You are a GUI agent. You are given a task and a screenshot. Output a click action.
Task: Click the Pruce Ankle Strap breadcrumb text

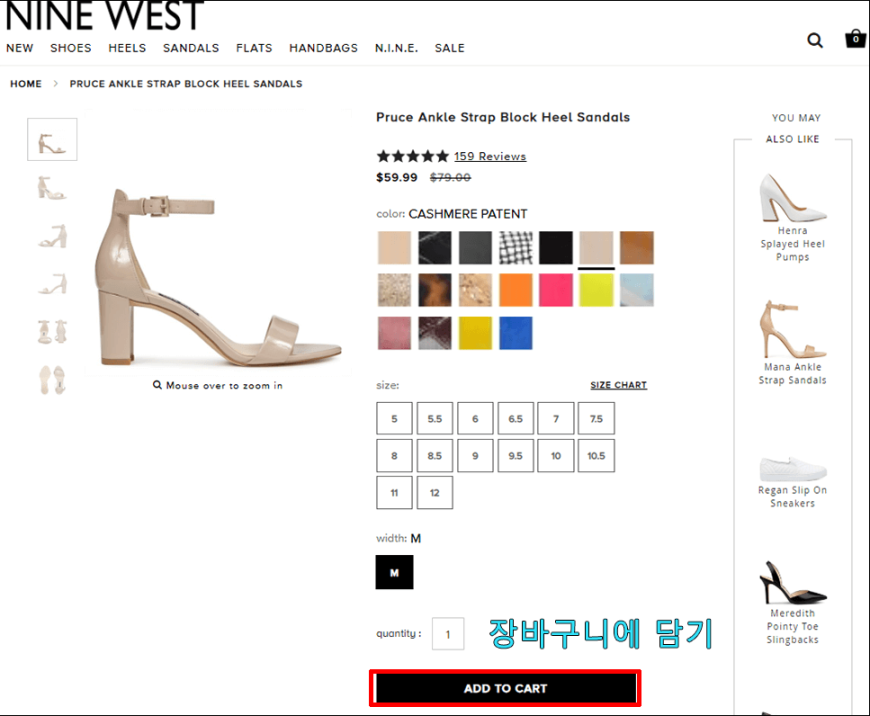[186, 84]
